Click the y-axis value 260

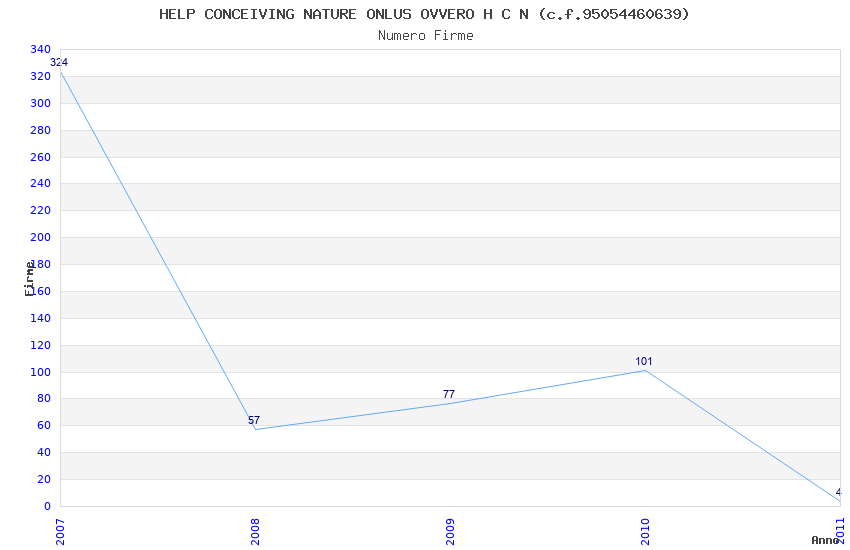click(x=40, y=157)
